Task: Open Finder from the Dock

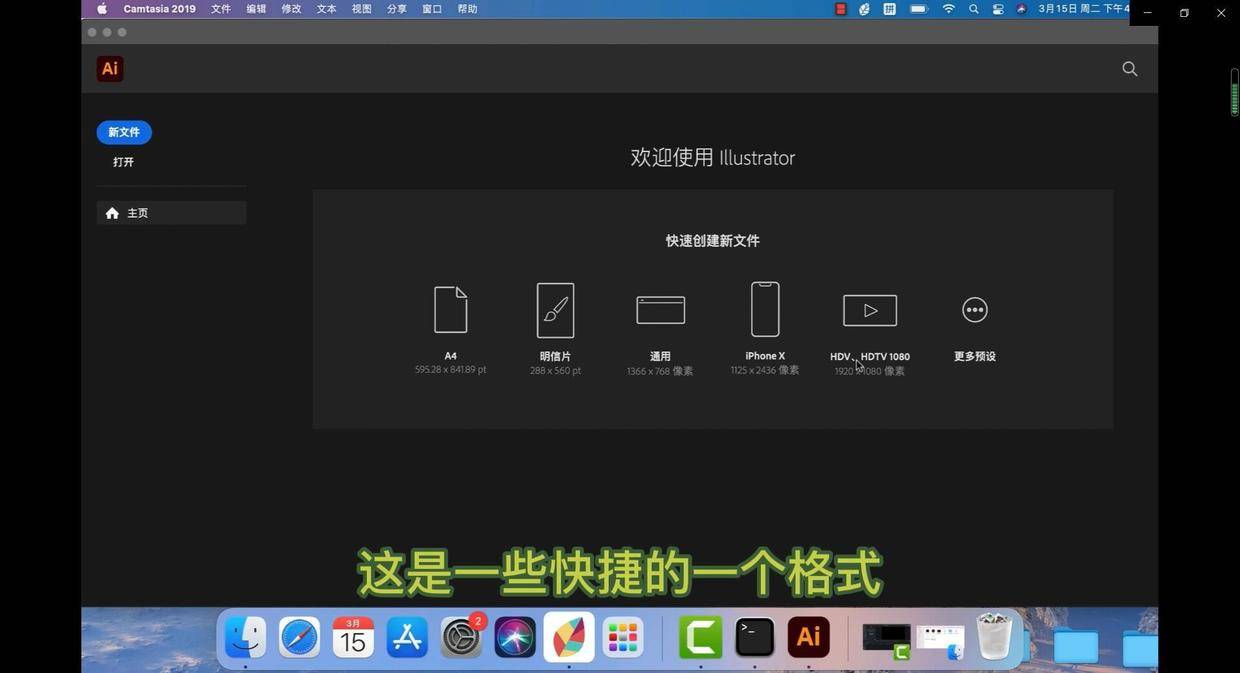Action: (x=245, y=637)
